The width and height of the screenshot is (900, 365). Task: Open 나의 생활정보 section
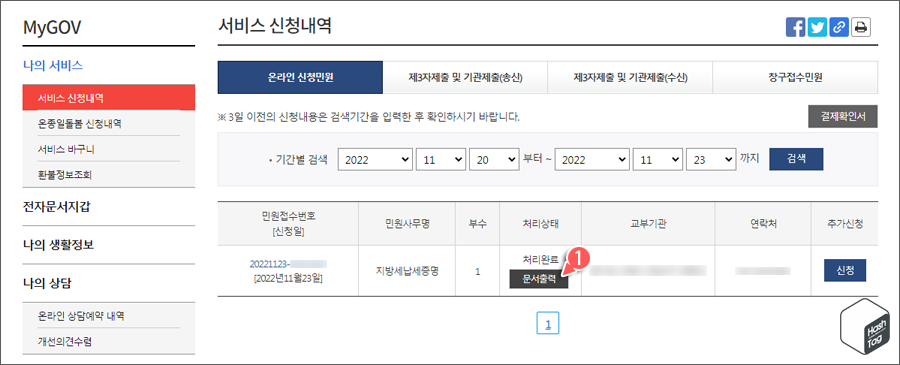coord(59,245)
